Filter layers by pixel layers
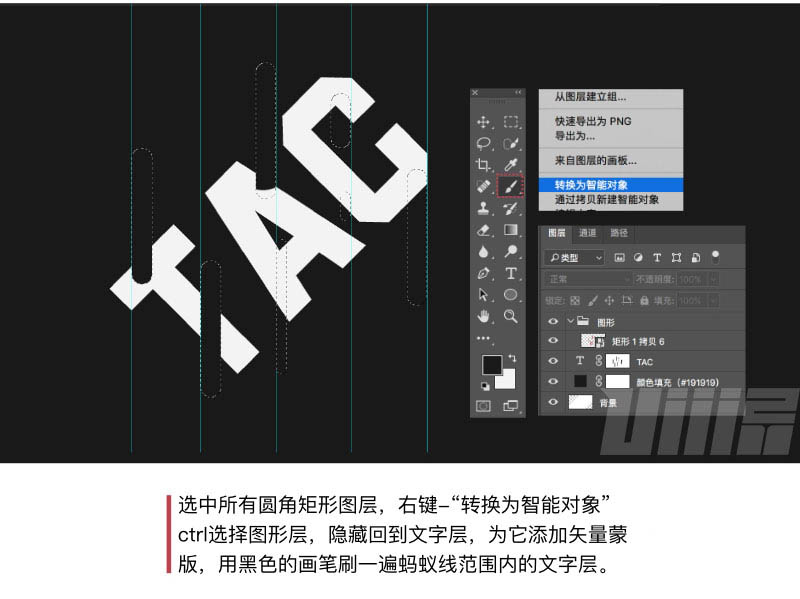Screen dimensions: 800x599 tap(619, 258)
